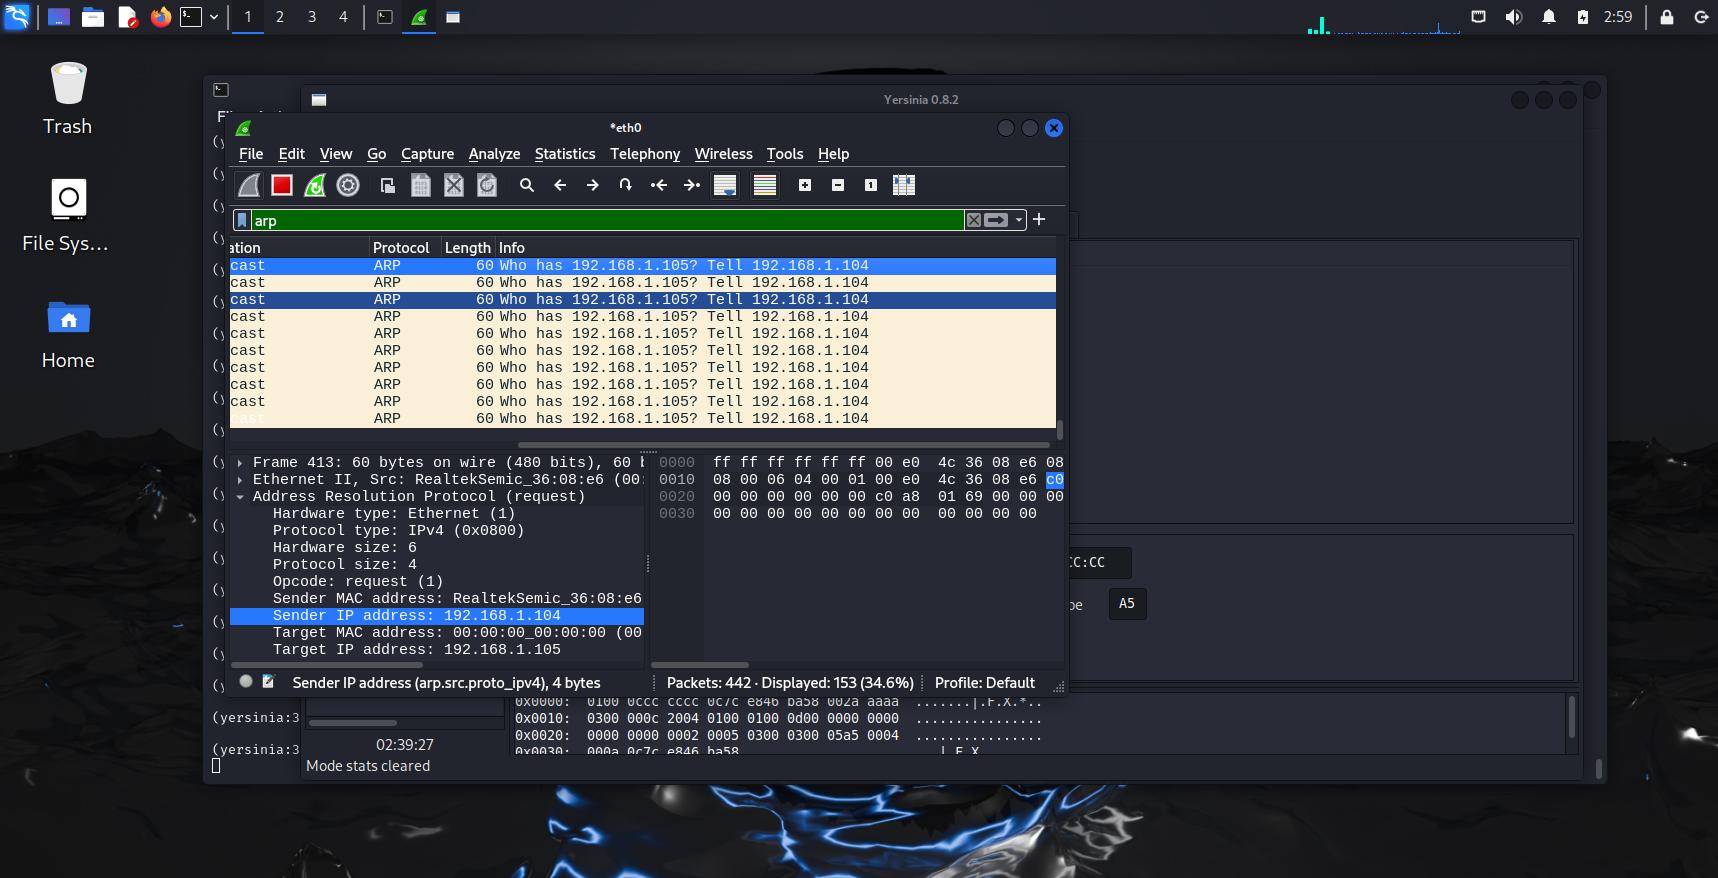1718x878 pixels.
Task: Toggle packet list colorization
Action: [x=765, y=185]
